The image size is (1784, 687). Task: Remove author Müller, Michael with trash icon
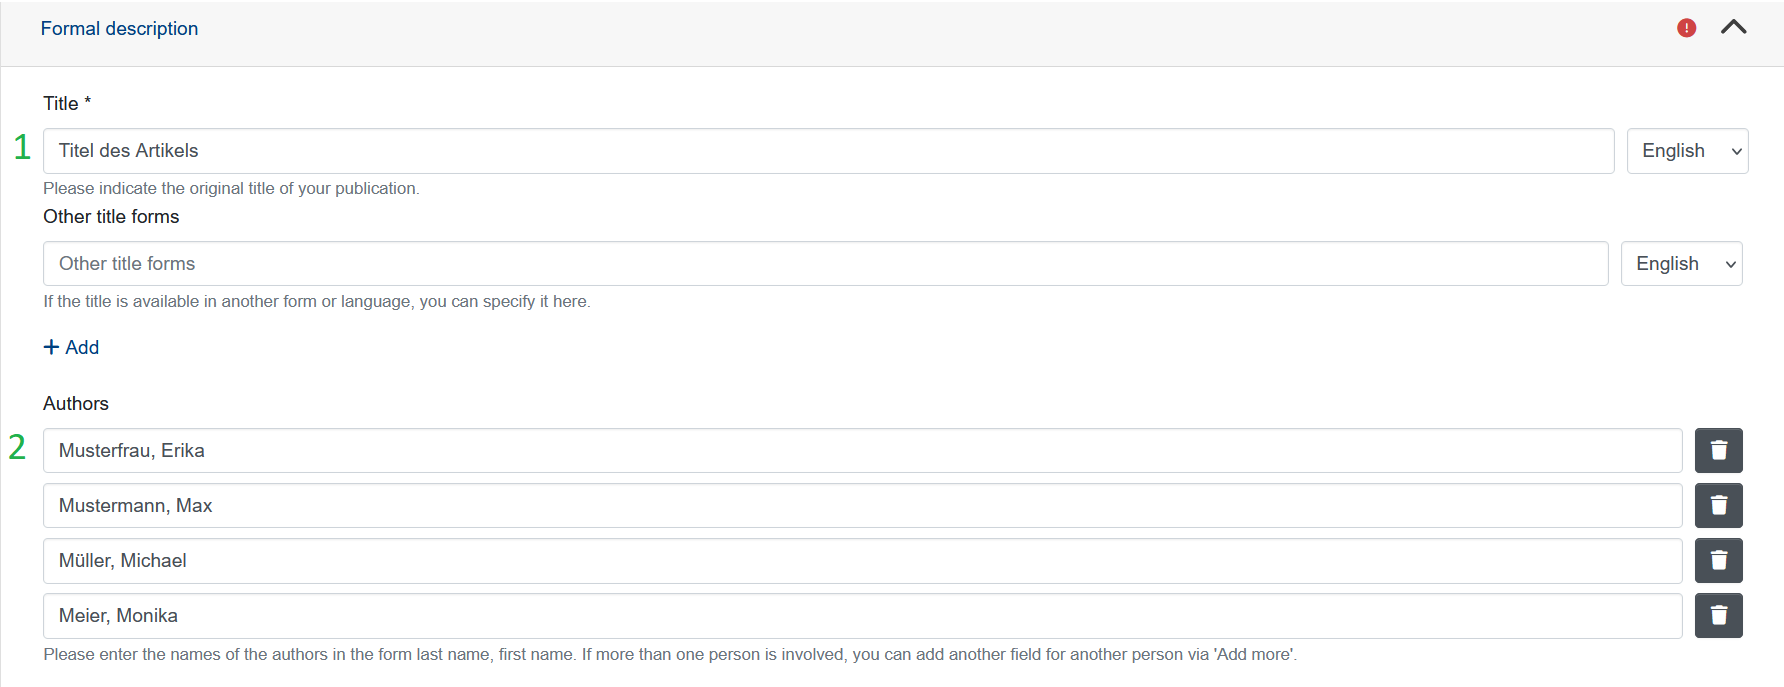(x=1718, y=561)
